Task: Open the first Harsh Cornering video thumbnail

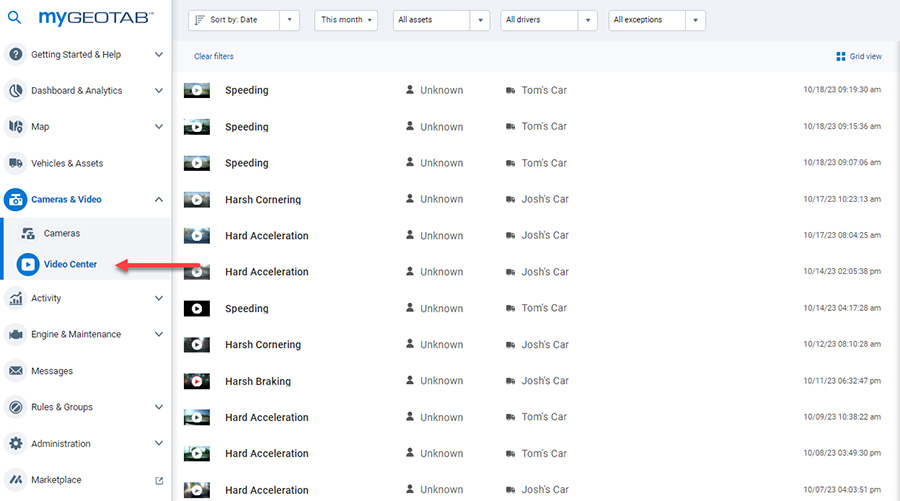Action: [196, 200]
